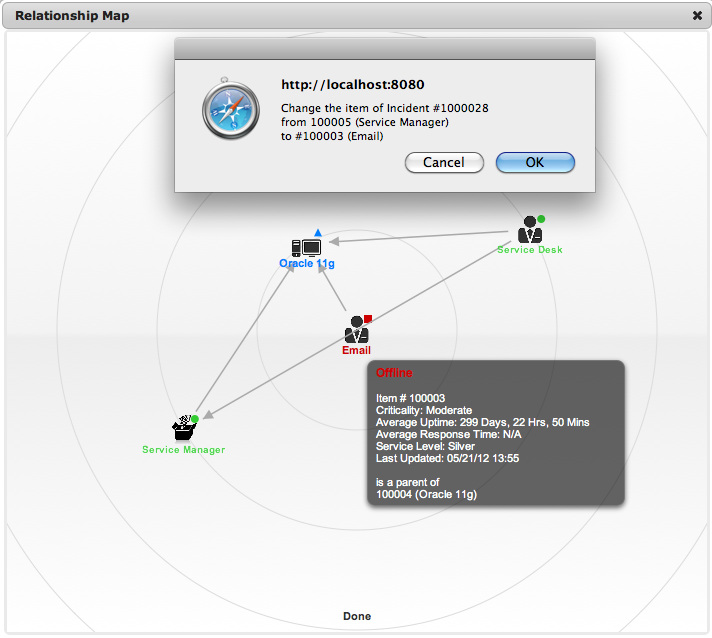Click the Average Uptime line in tooltip
This screenshot has height=638, width=712.
point(483,422)
